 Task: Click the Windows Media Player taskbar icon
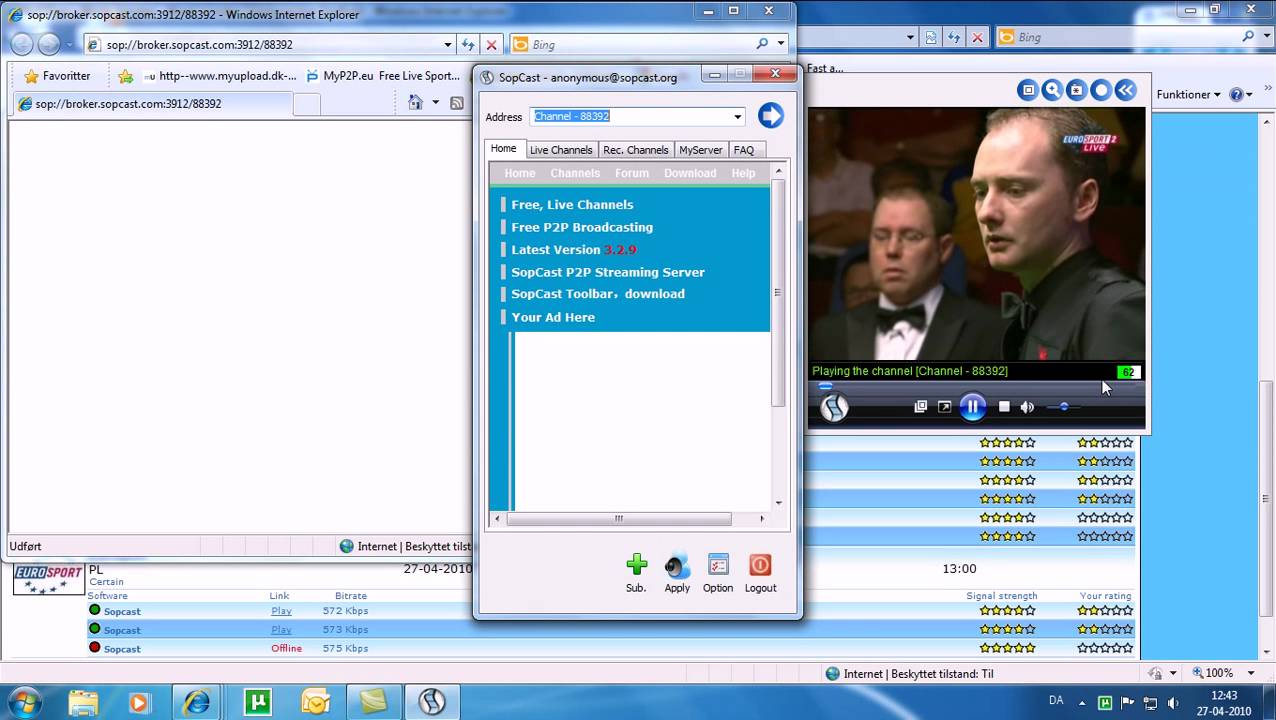pyautogui.click(x=138, y=702)
